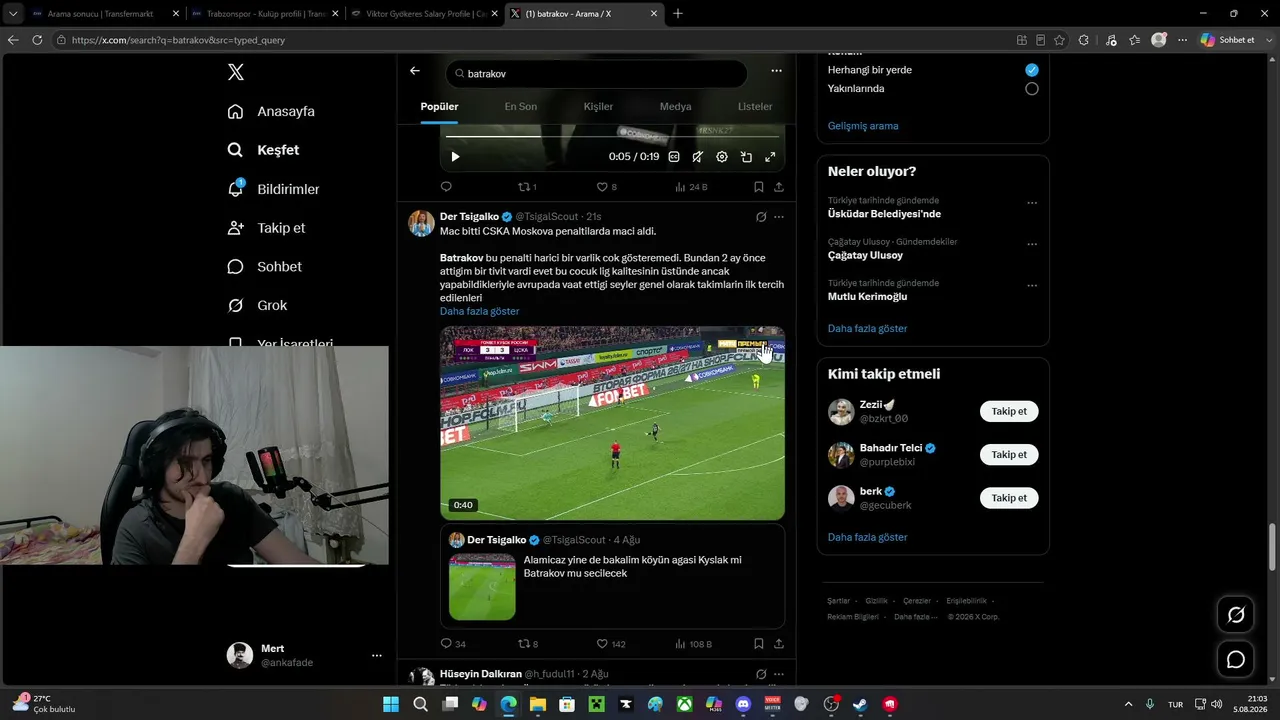1280x720 pixels.
Task: Show more trends under Neler oluyor
Action: tap(868, 328)
